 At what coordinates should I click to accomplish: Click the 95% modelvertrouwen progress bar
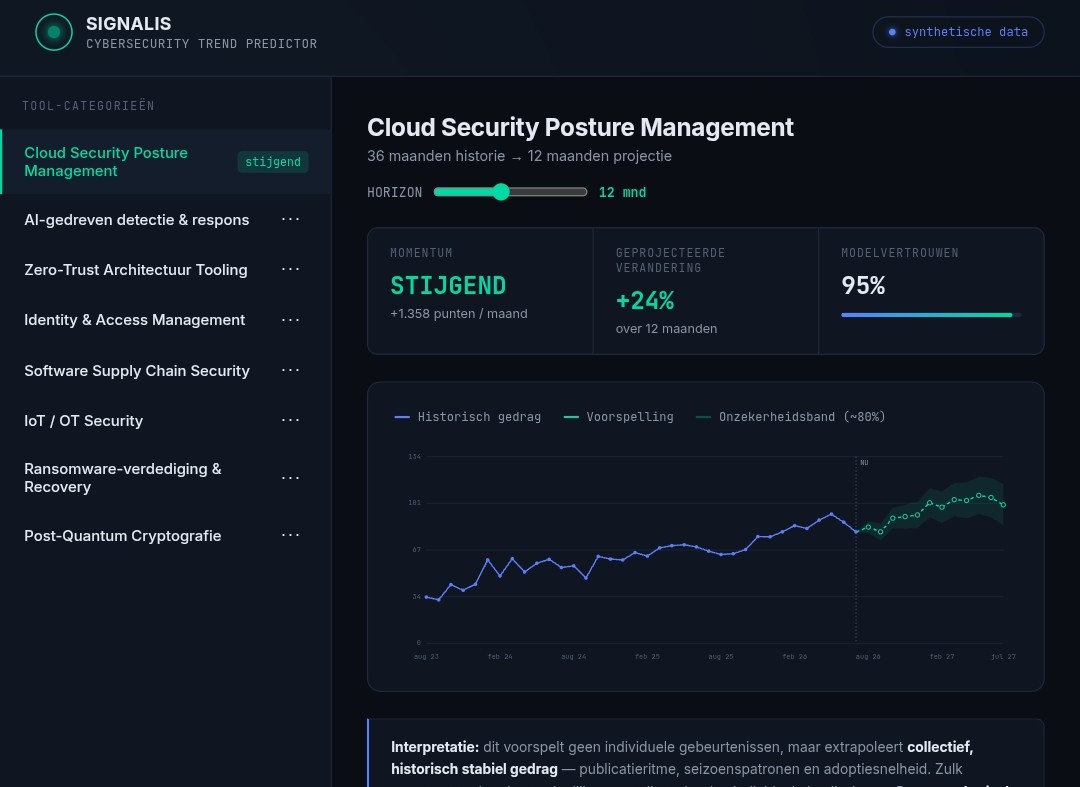coord(931,315)
